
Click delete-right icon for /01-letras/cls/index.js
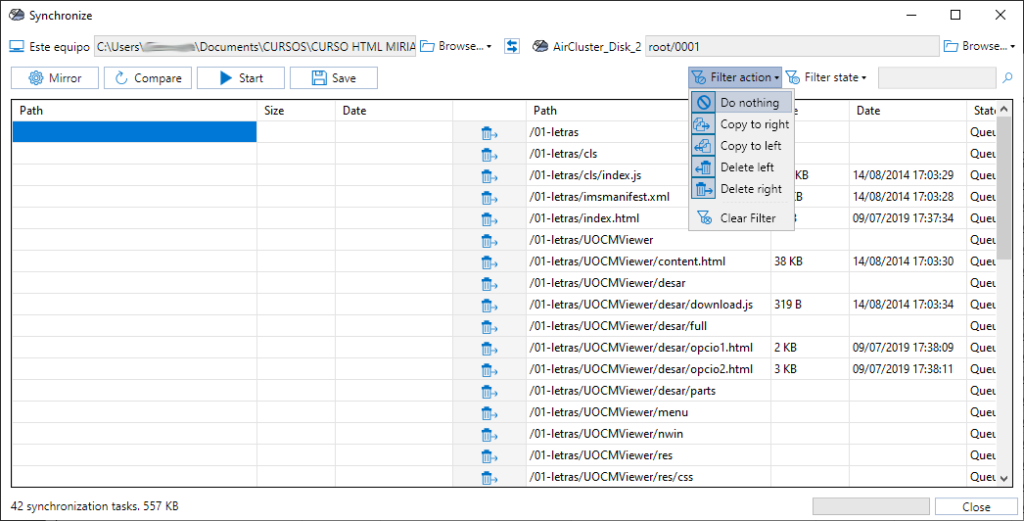pyautogui.click(x=489, y=176)
